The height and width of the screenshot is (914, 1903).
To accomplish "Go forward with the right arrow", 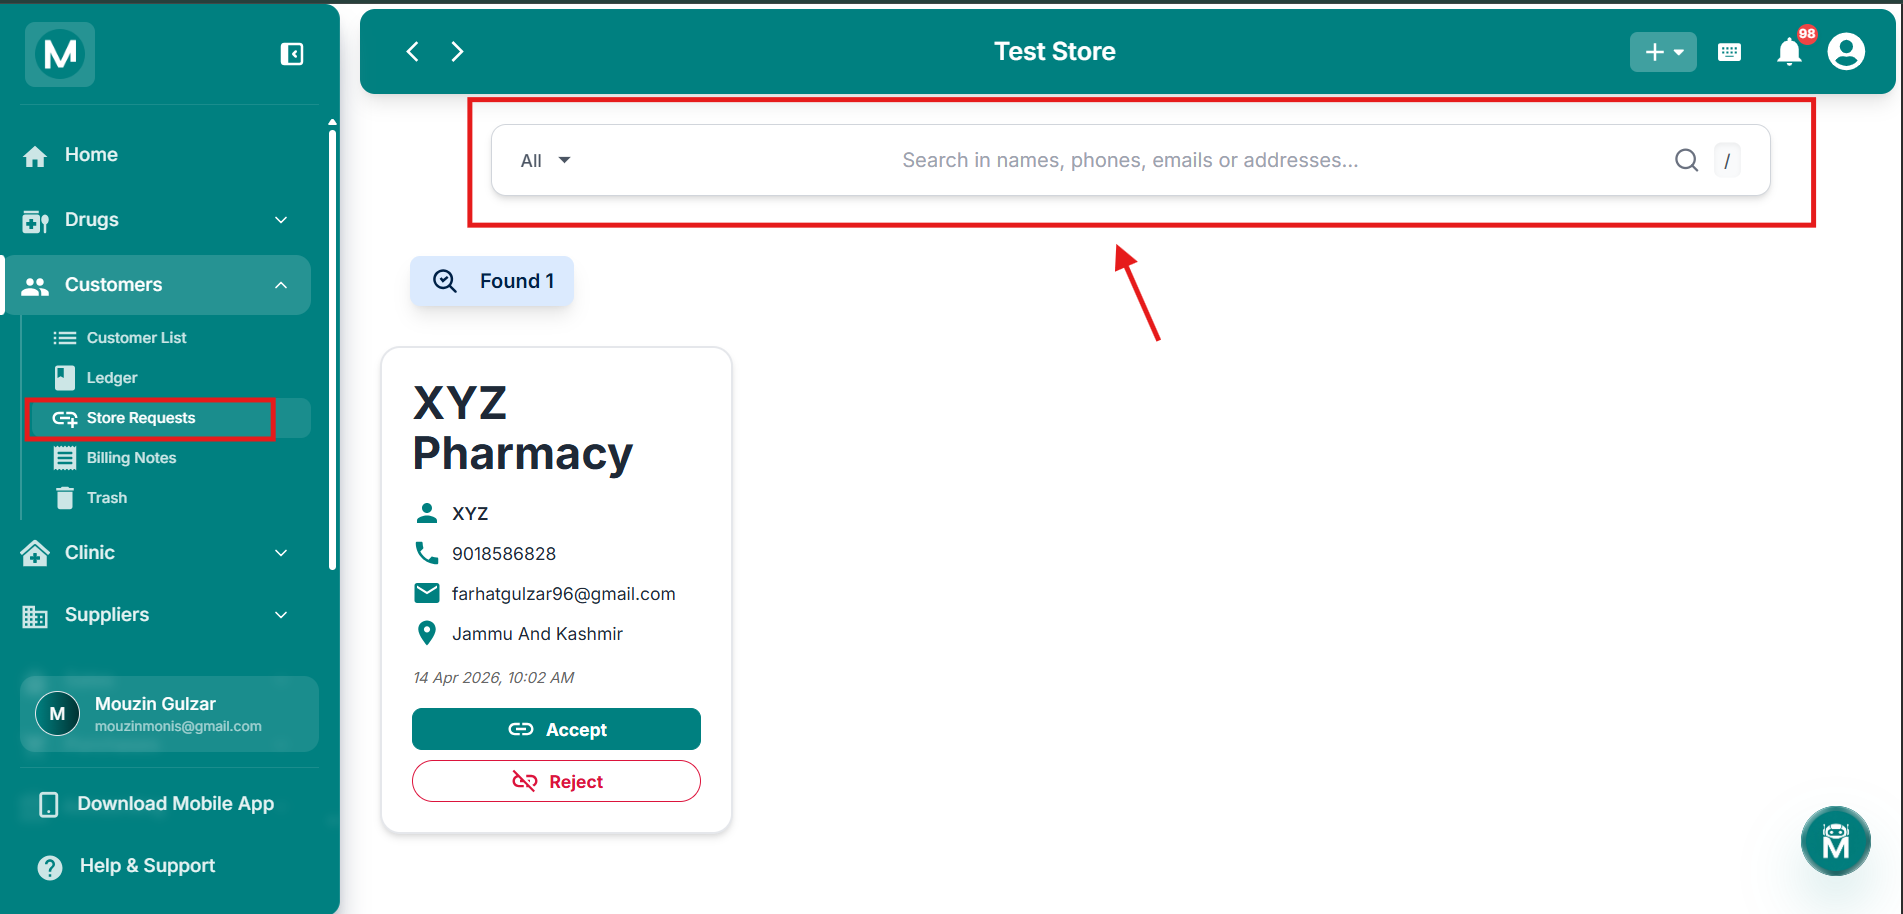I will pyautogui.click(x=457, y=51).
